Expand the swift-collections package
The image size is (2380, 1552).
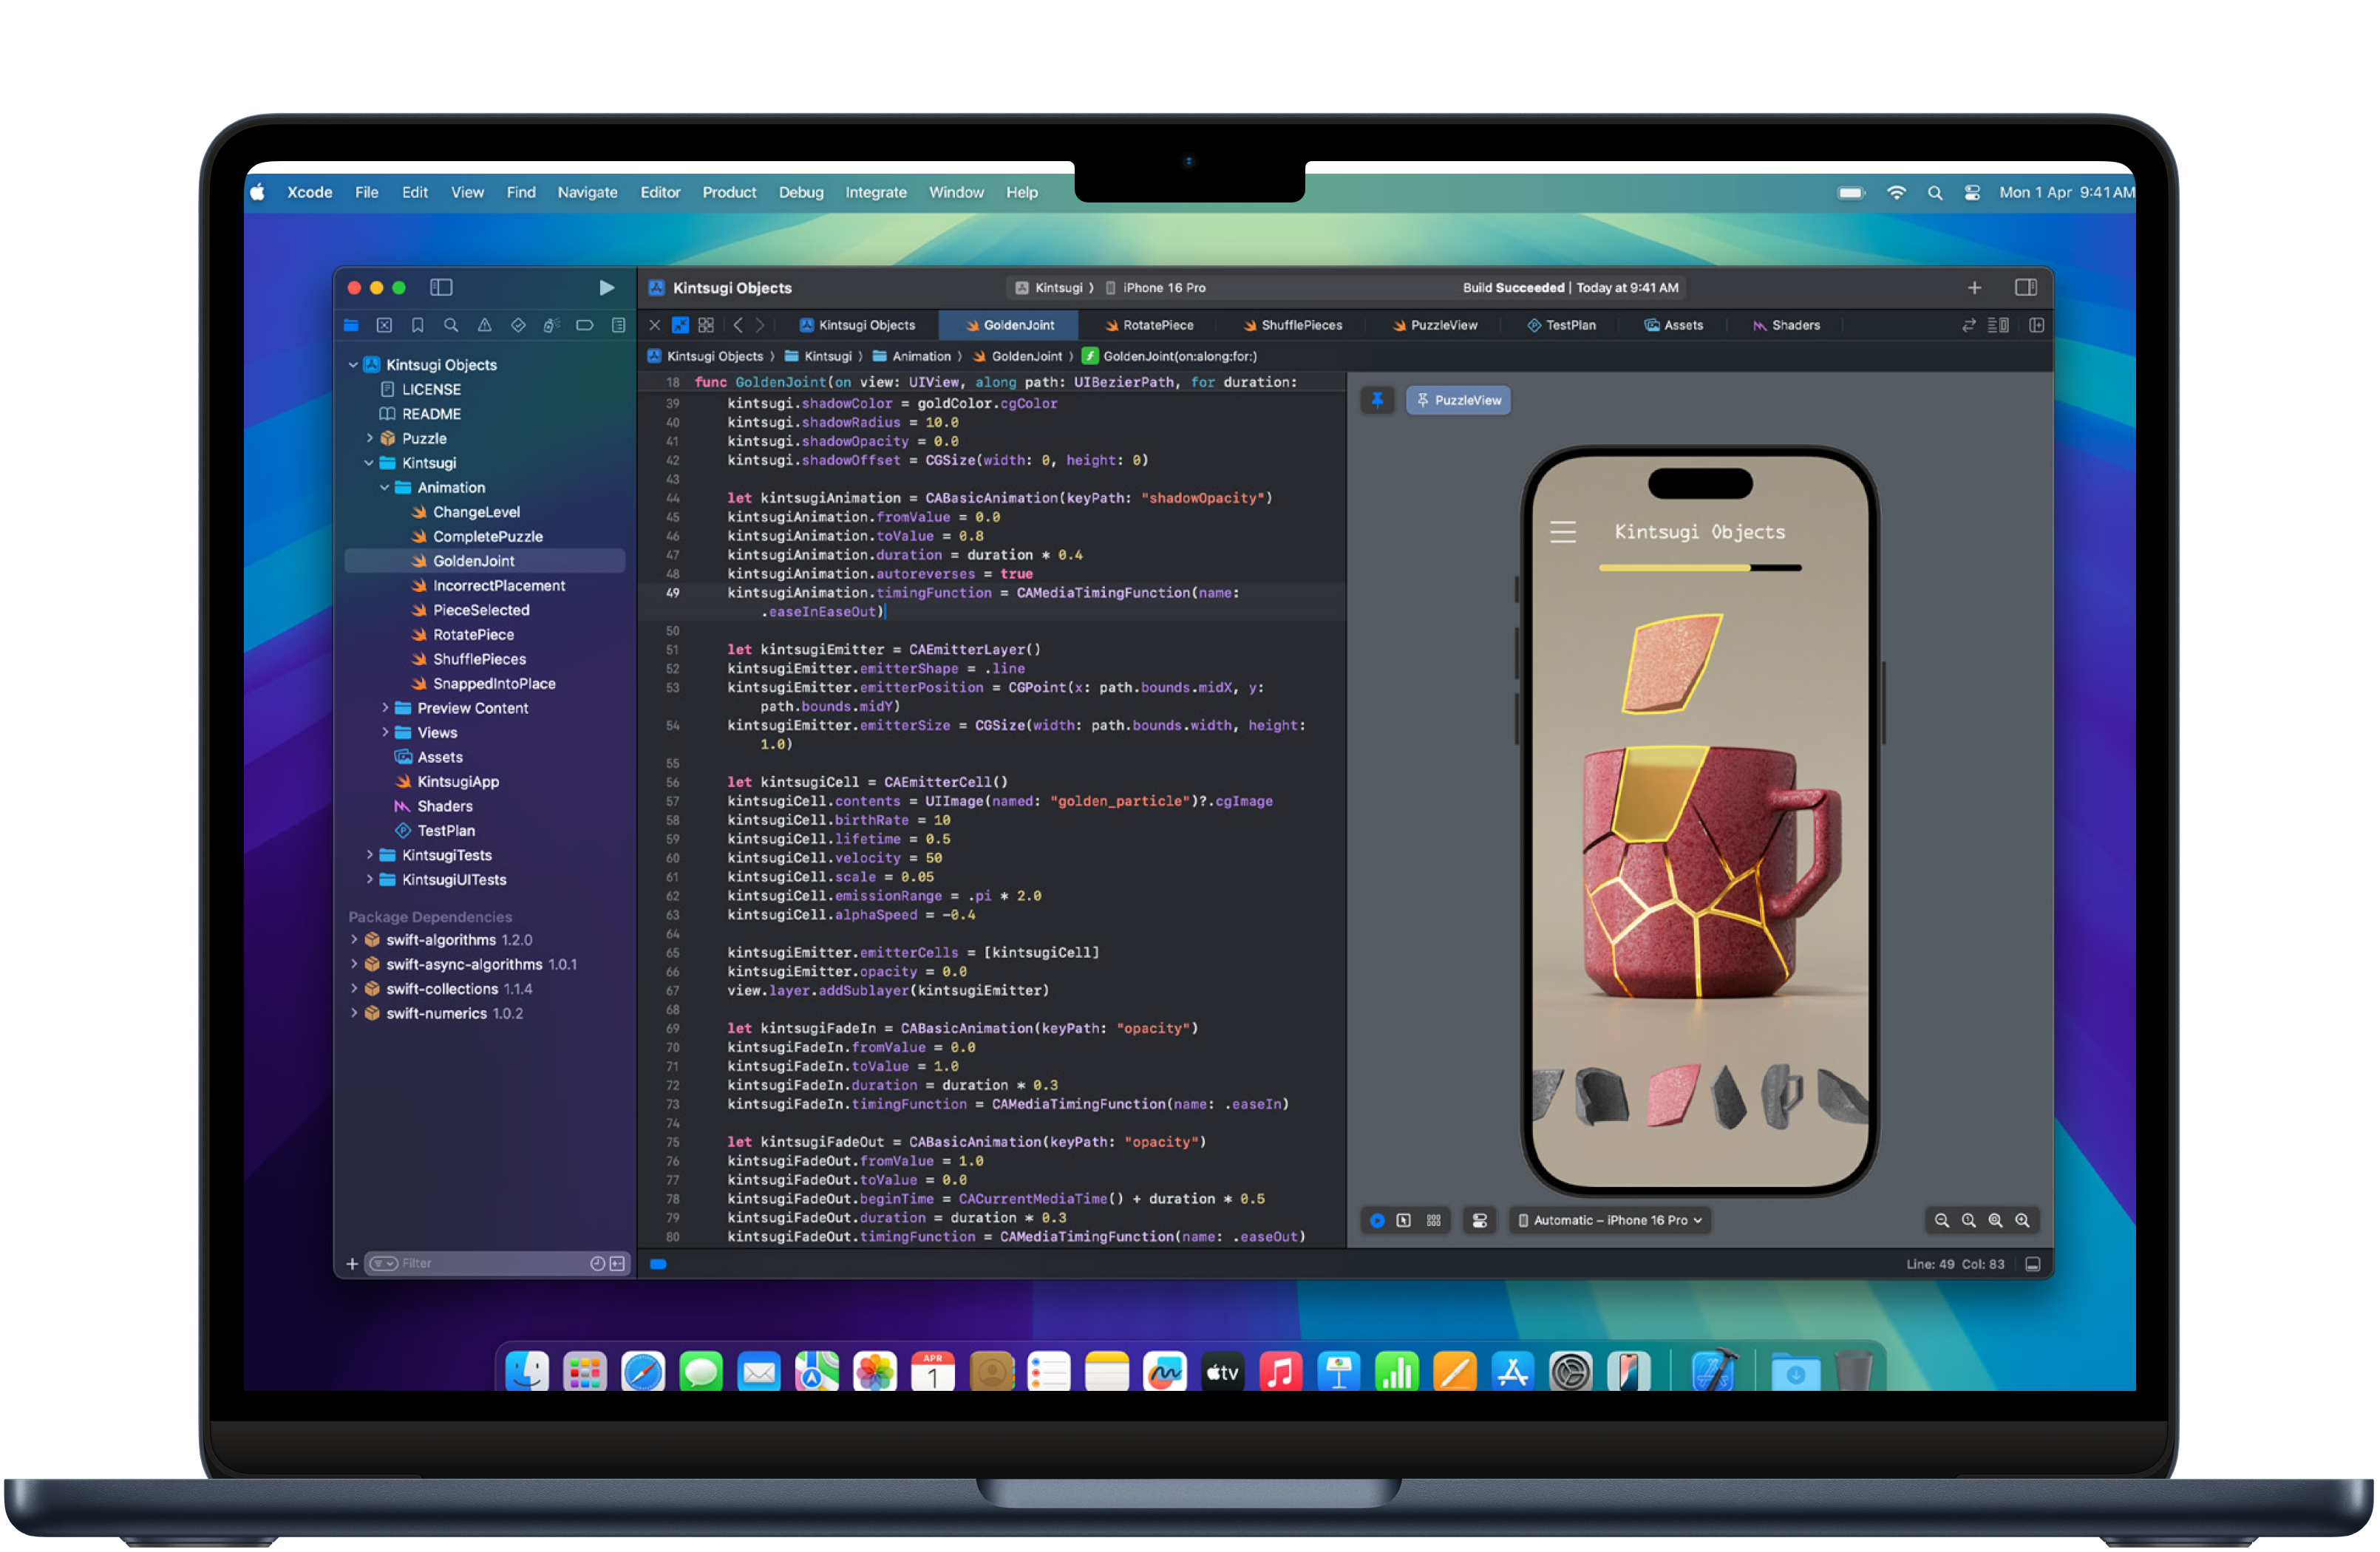(353, 989)
